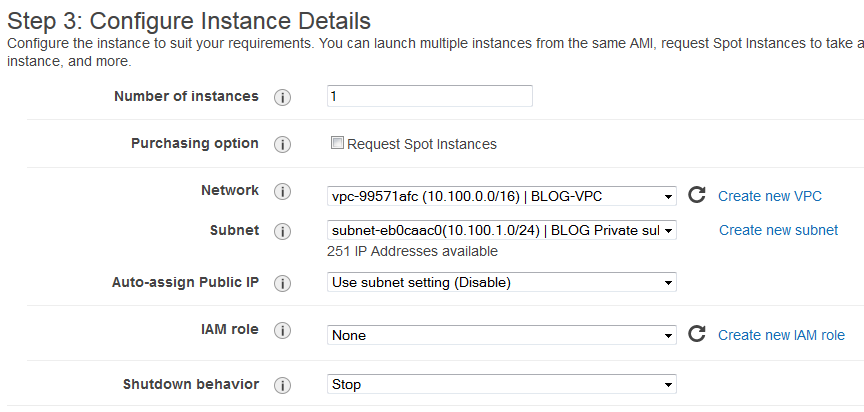The height and width of the screenshot is (412, 864).
Task: Click the Subnet info icon
Action: [282, 231]
